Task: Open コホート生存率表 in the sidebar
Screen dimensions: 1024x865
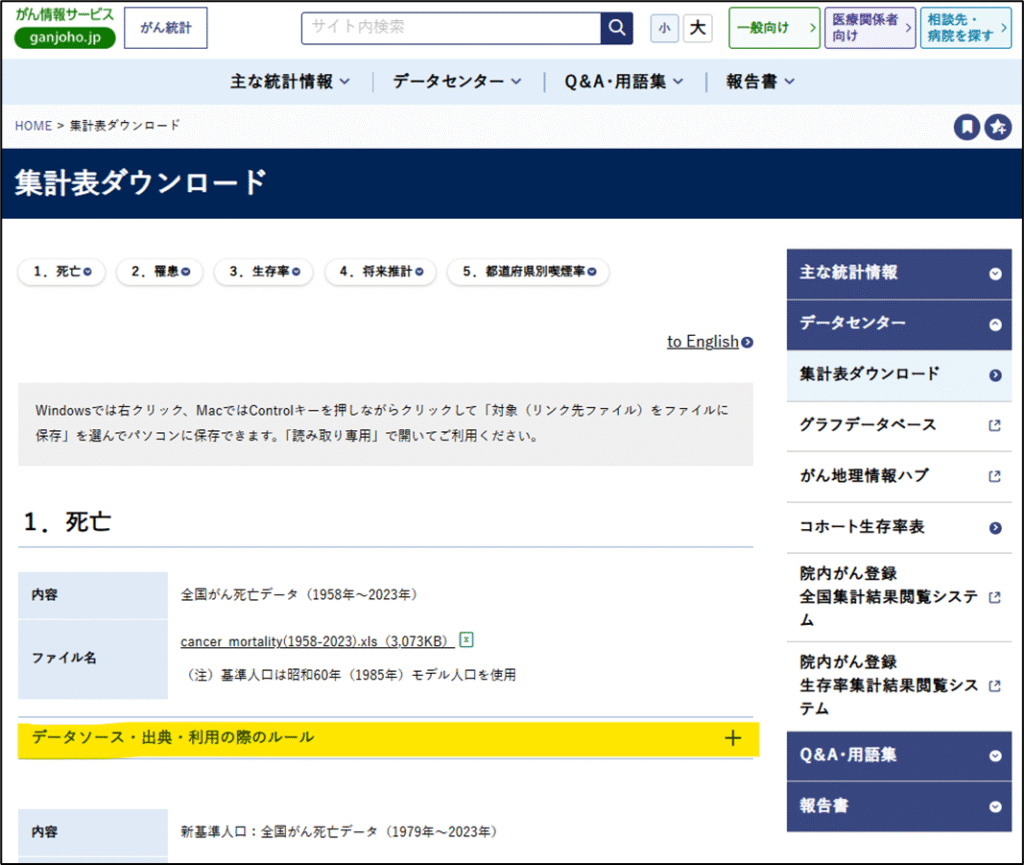Action: 898,527
